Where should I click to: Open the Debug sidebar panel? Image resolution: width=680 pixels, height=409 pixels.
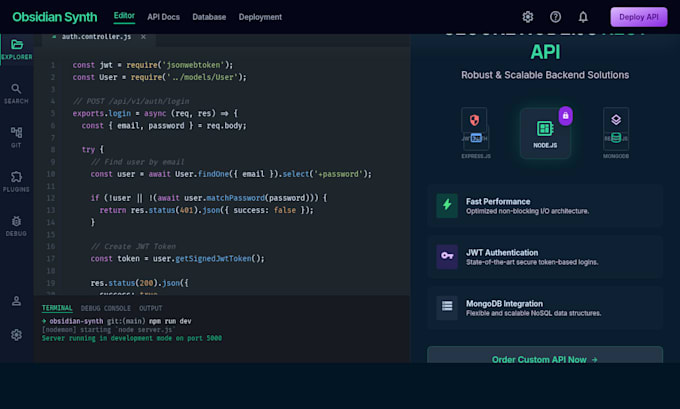click(16, 226)
